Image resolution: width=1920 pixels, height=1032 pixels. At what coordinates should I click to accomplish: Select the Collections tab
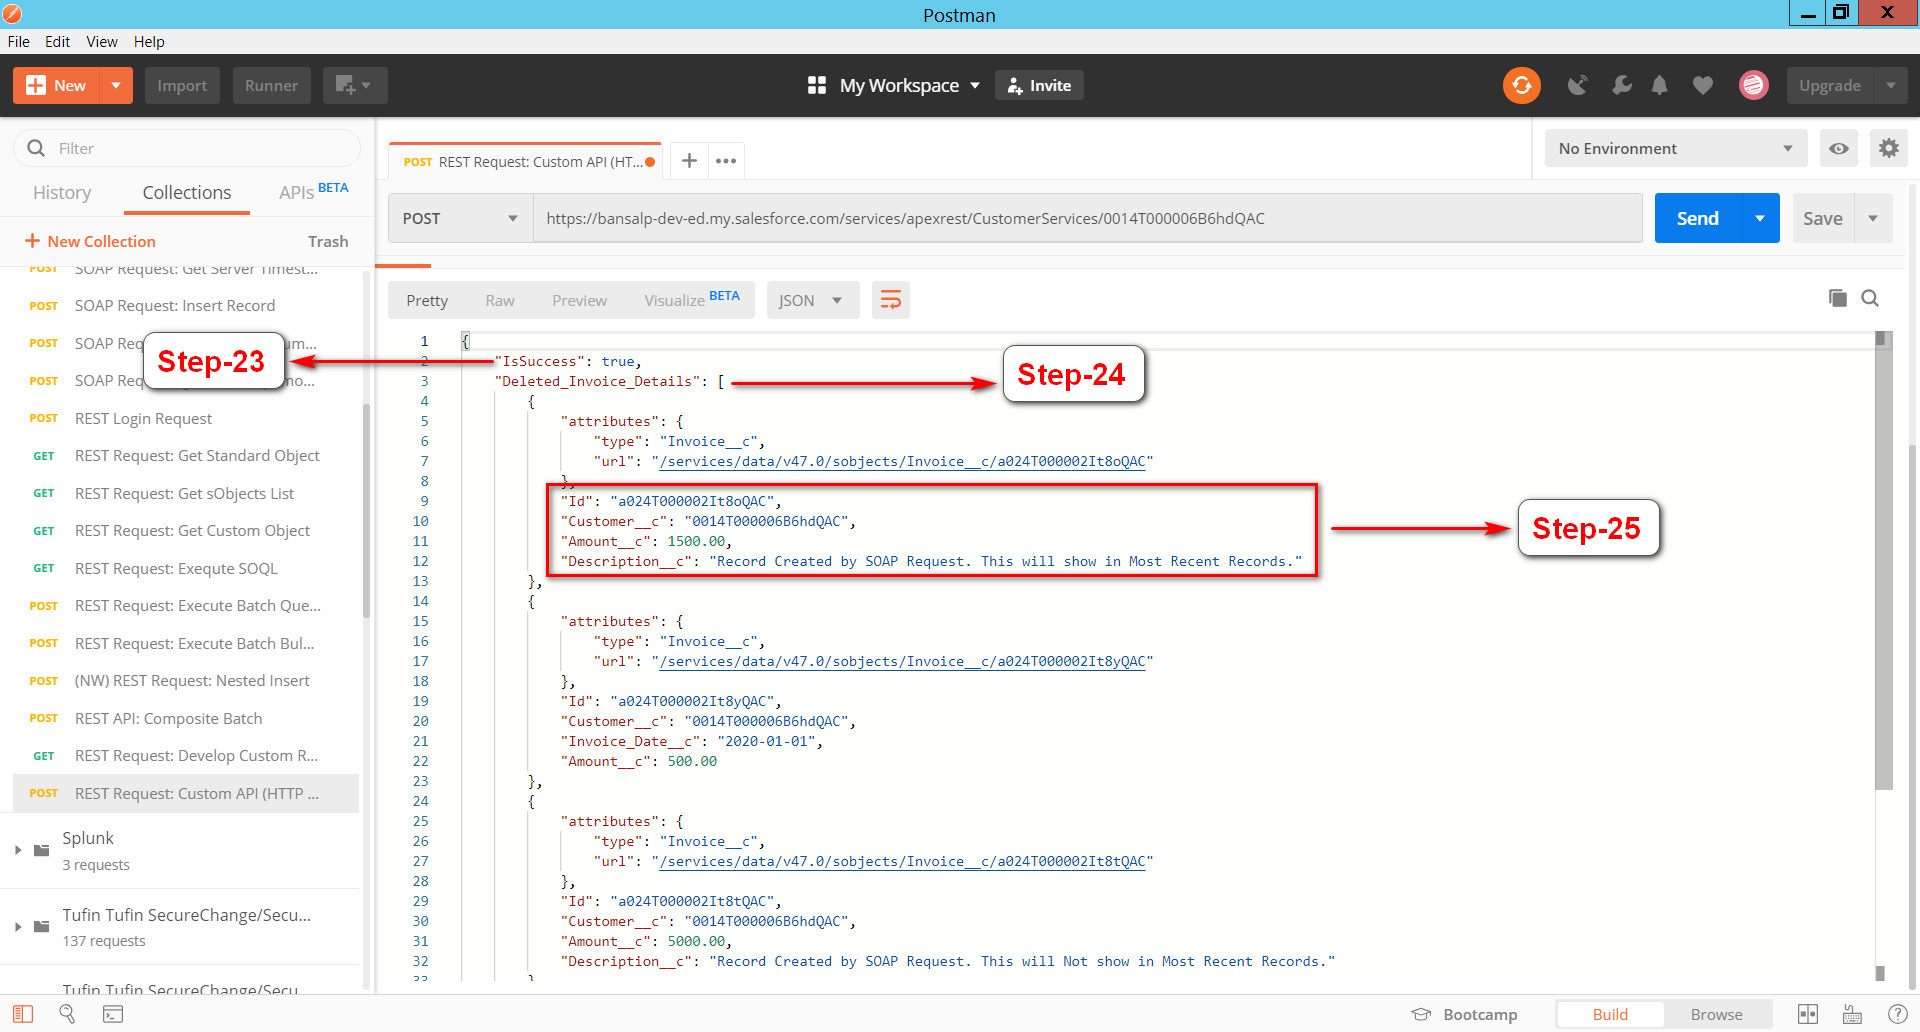(187, 193)
